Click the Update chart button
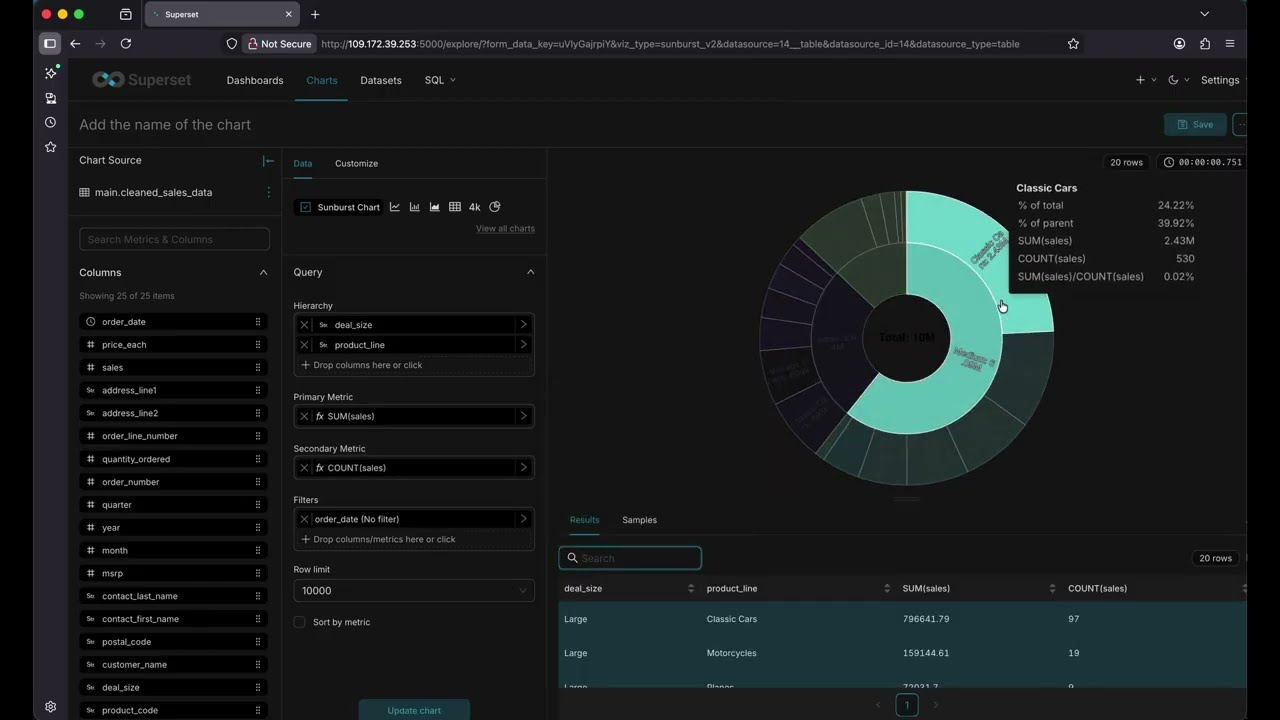The width and height of the screenshot is (1280, 720). coord(414,710)
